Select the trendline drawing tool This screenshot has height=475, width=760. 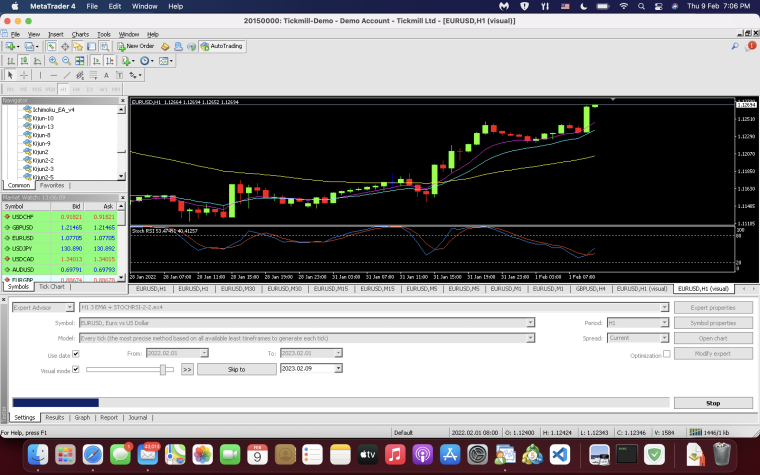(67, 75)
